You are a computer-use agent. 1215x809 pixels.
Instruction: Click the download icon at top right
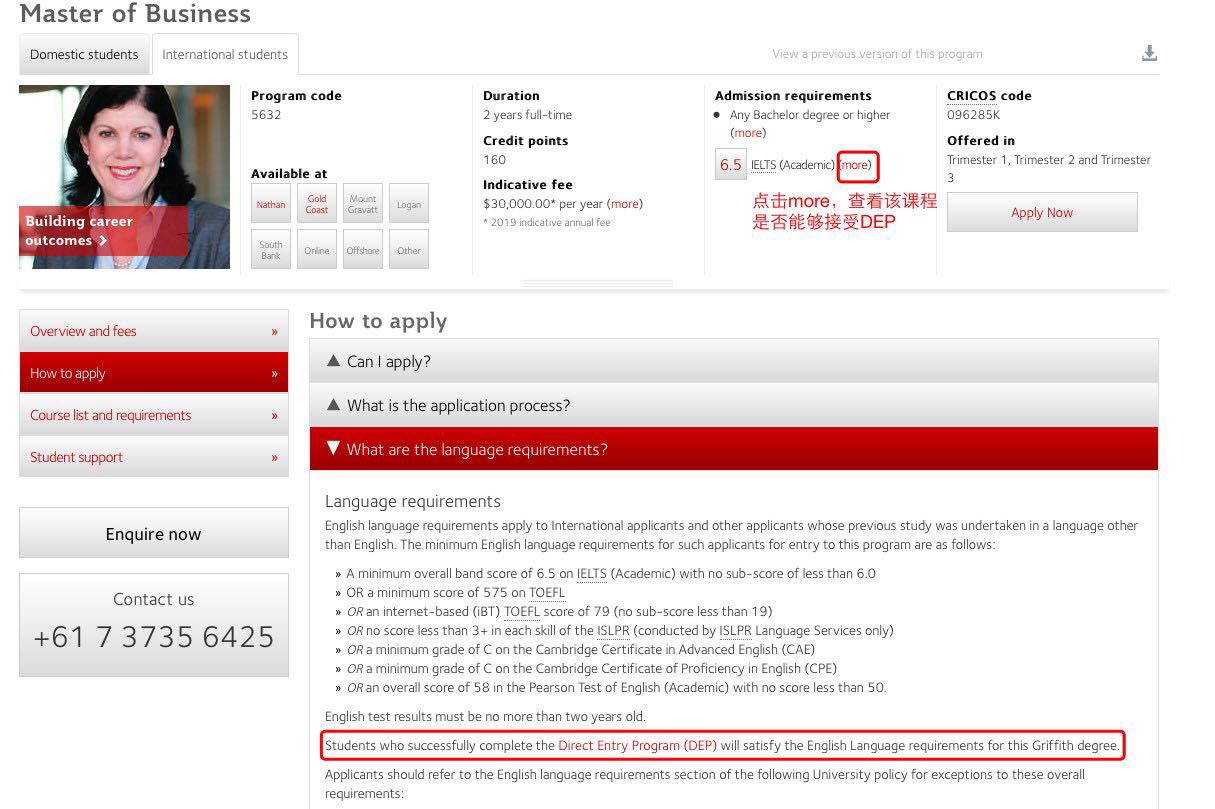click(1149, 54)
